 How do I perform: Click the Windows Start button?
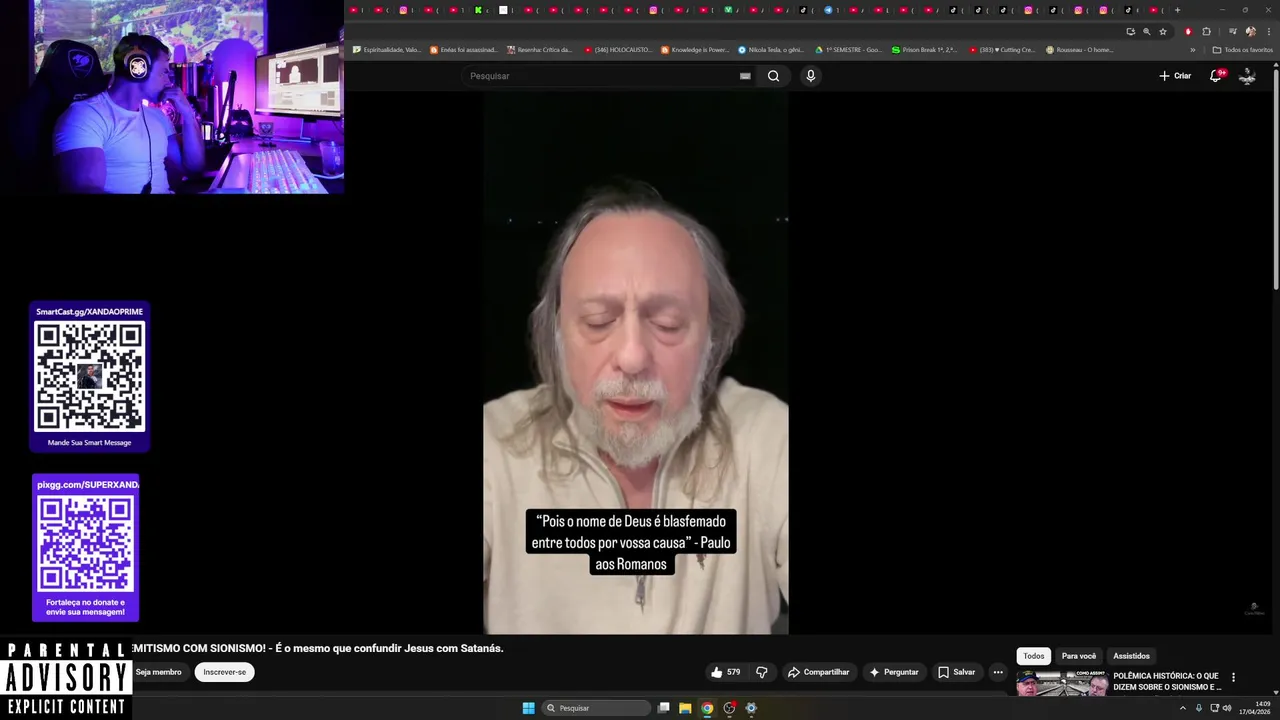[528, 708]
